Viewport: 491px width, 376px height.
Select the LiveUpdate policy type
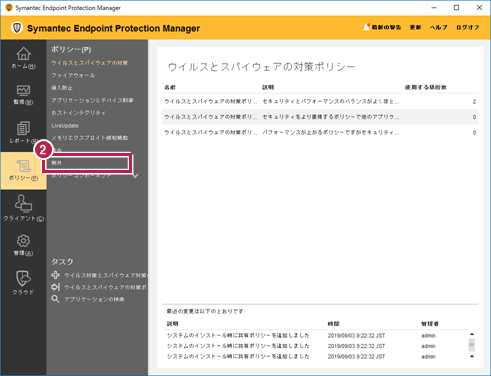click(x=65, y=126)
